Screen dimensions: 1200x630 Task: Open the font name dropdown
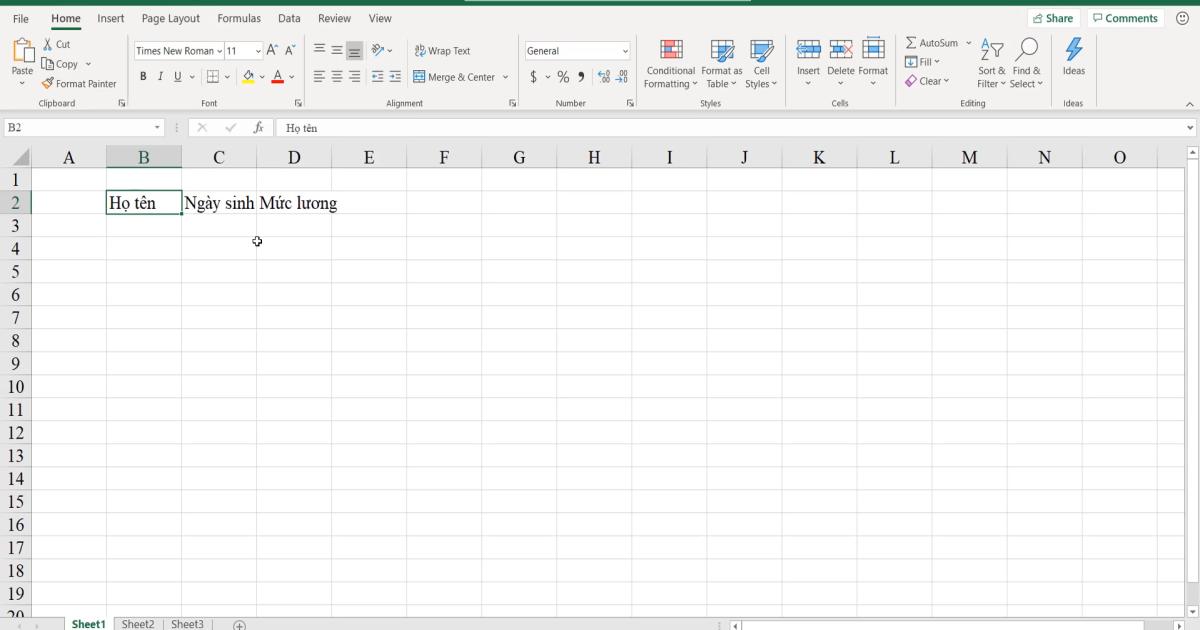220,50
